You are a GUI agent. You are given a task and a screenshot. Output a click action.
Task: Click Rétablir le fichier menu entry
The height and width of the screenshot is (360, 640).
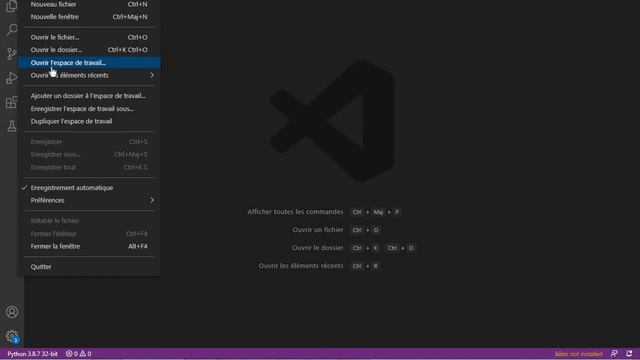coord(89,221)
